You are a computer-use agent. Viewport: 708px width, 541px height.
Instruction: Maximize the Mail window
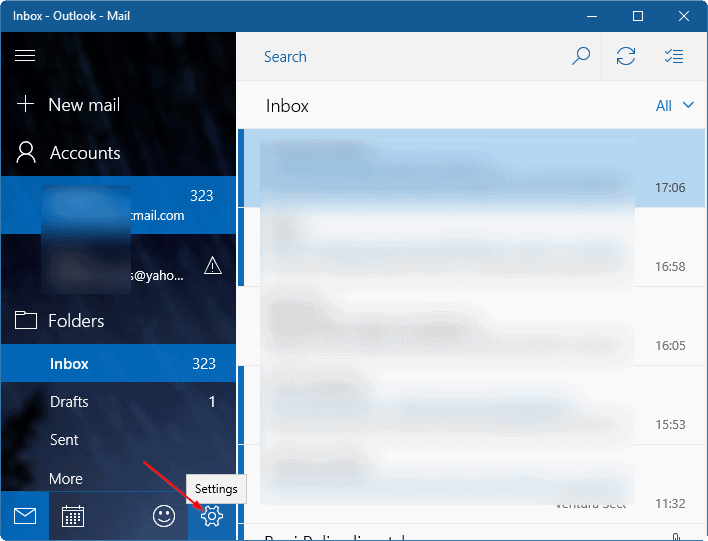638,16
